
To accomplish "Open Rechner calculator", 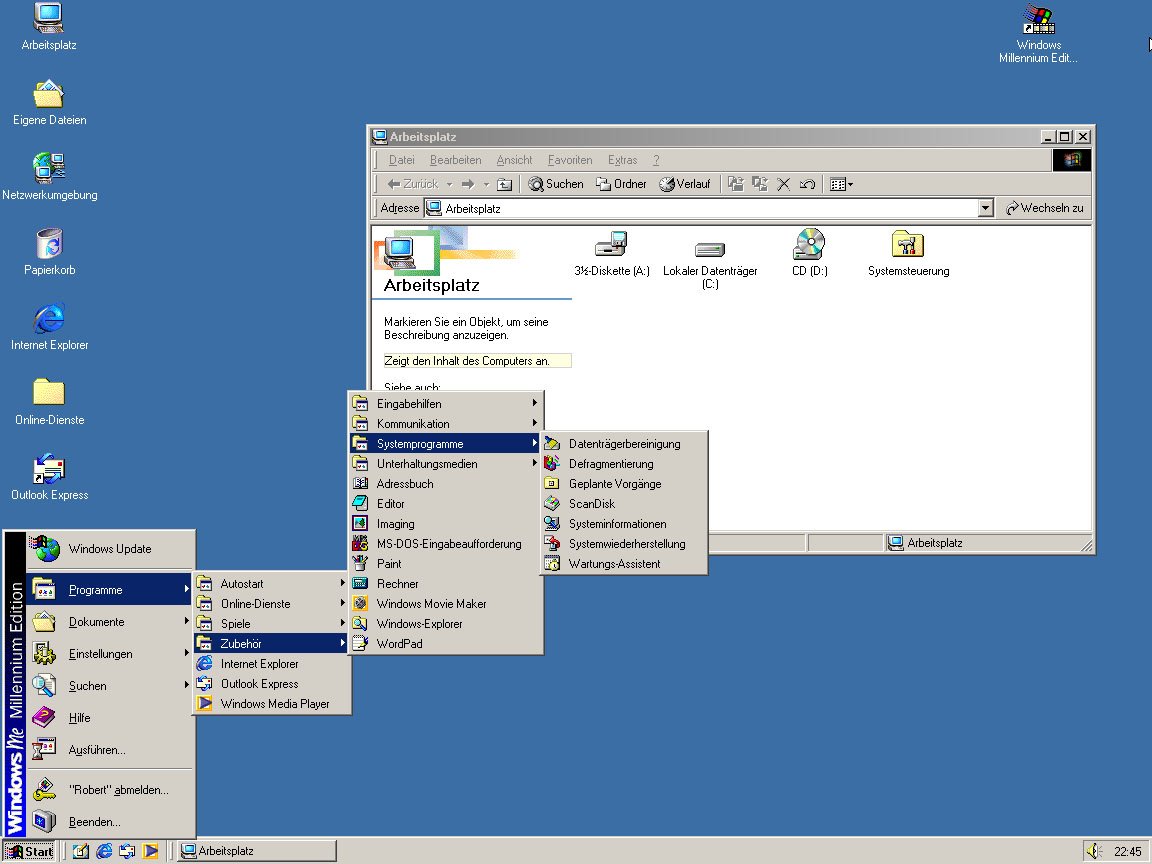I will (x=445, y=583).
